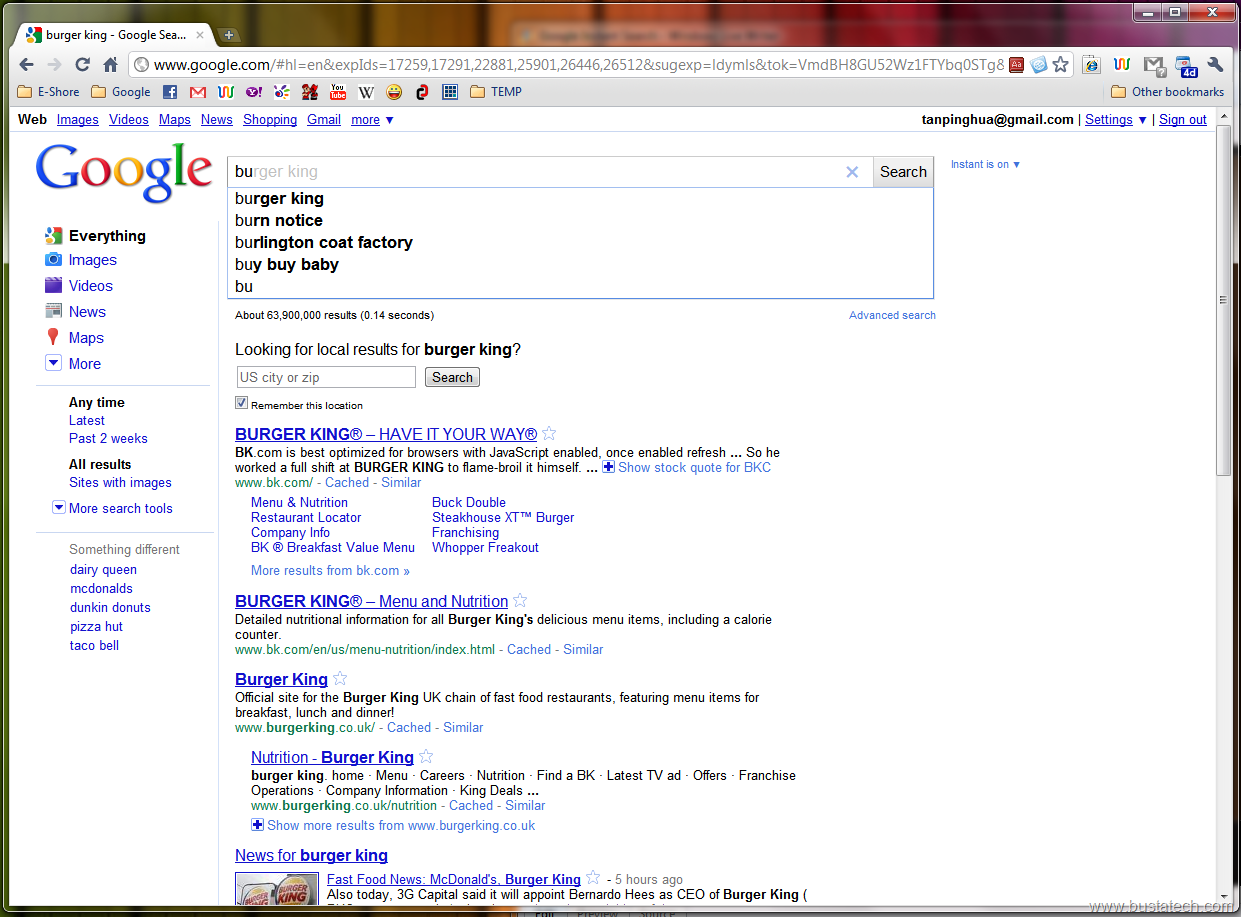Open More results from bk.com

tap(330, 571)
